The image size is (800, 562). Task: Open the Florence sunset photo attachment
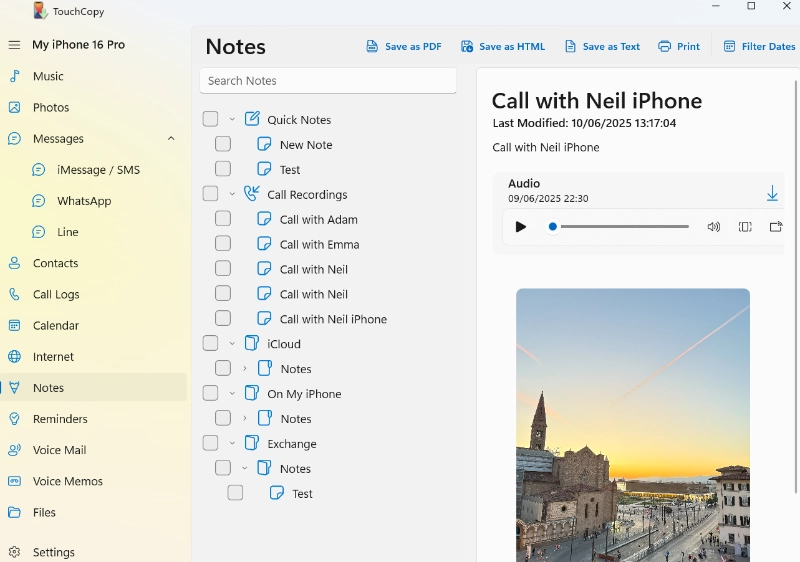coord(633,425)
